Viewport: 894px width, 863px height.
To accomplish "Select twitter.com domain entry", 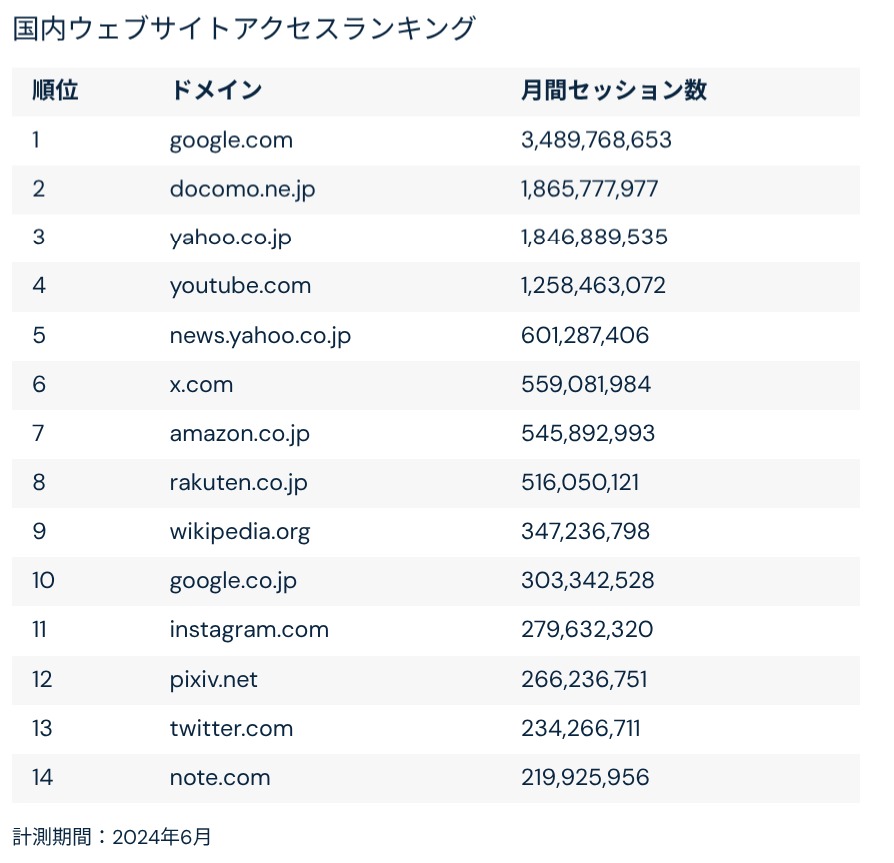I will [x=231, y=729].
